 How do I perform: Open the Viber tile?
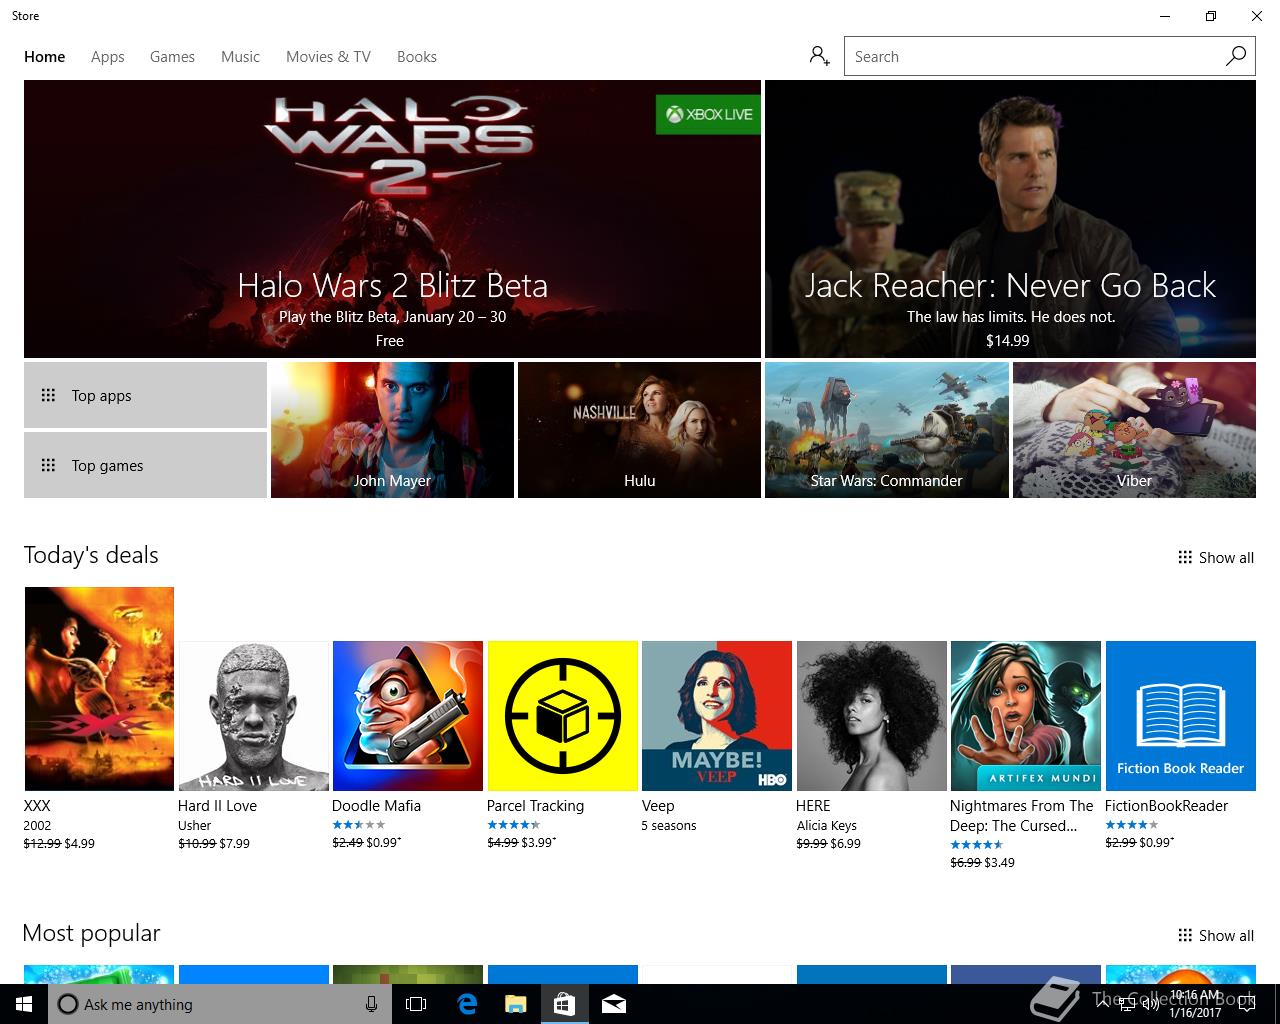[1134, 430]
